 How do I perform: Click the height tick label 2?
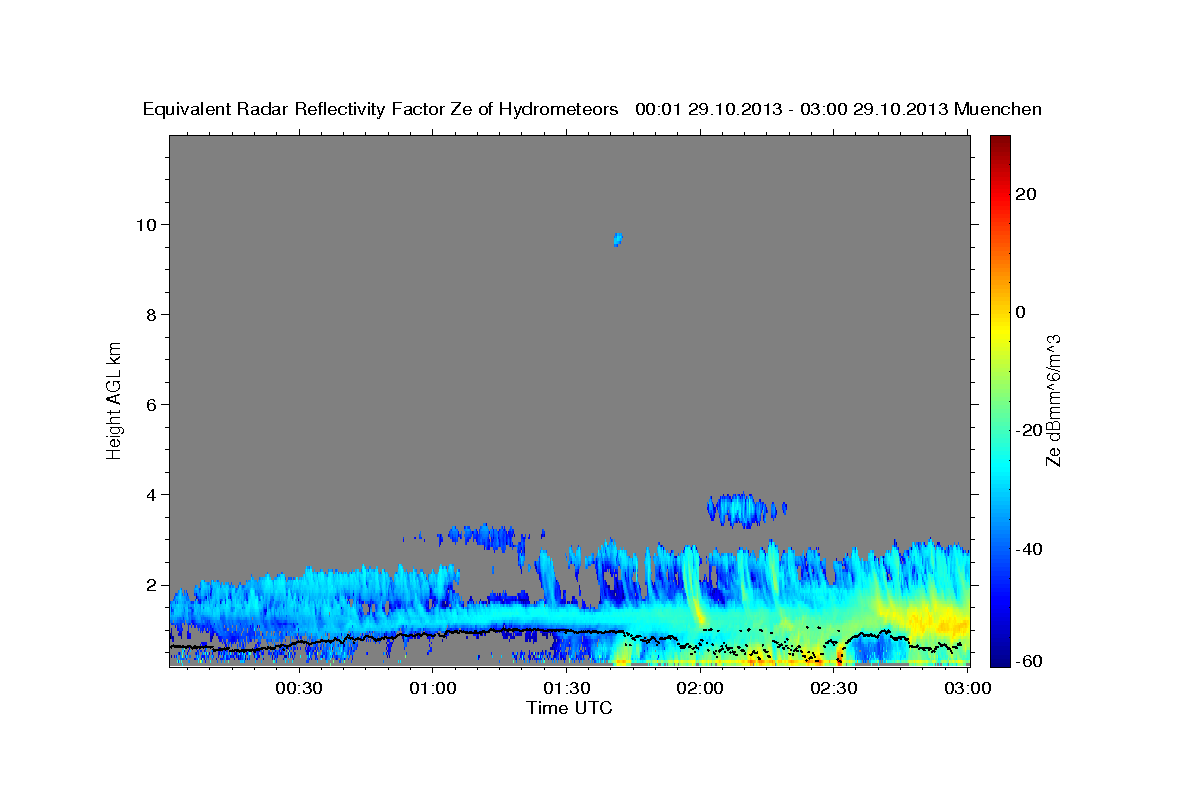pyautogui.click(x=153, y=585)
